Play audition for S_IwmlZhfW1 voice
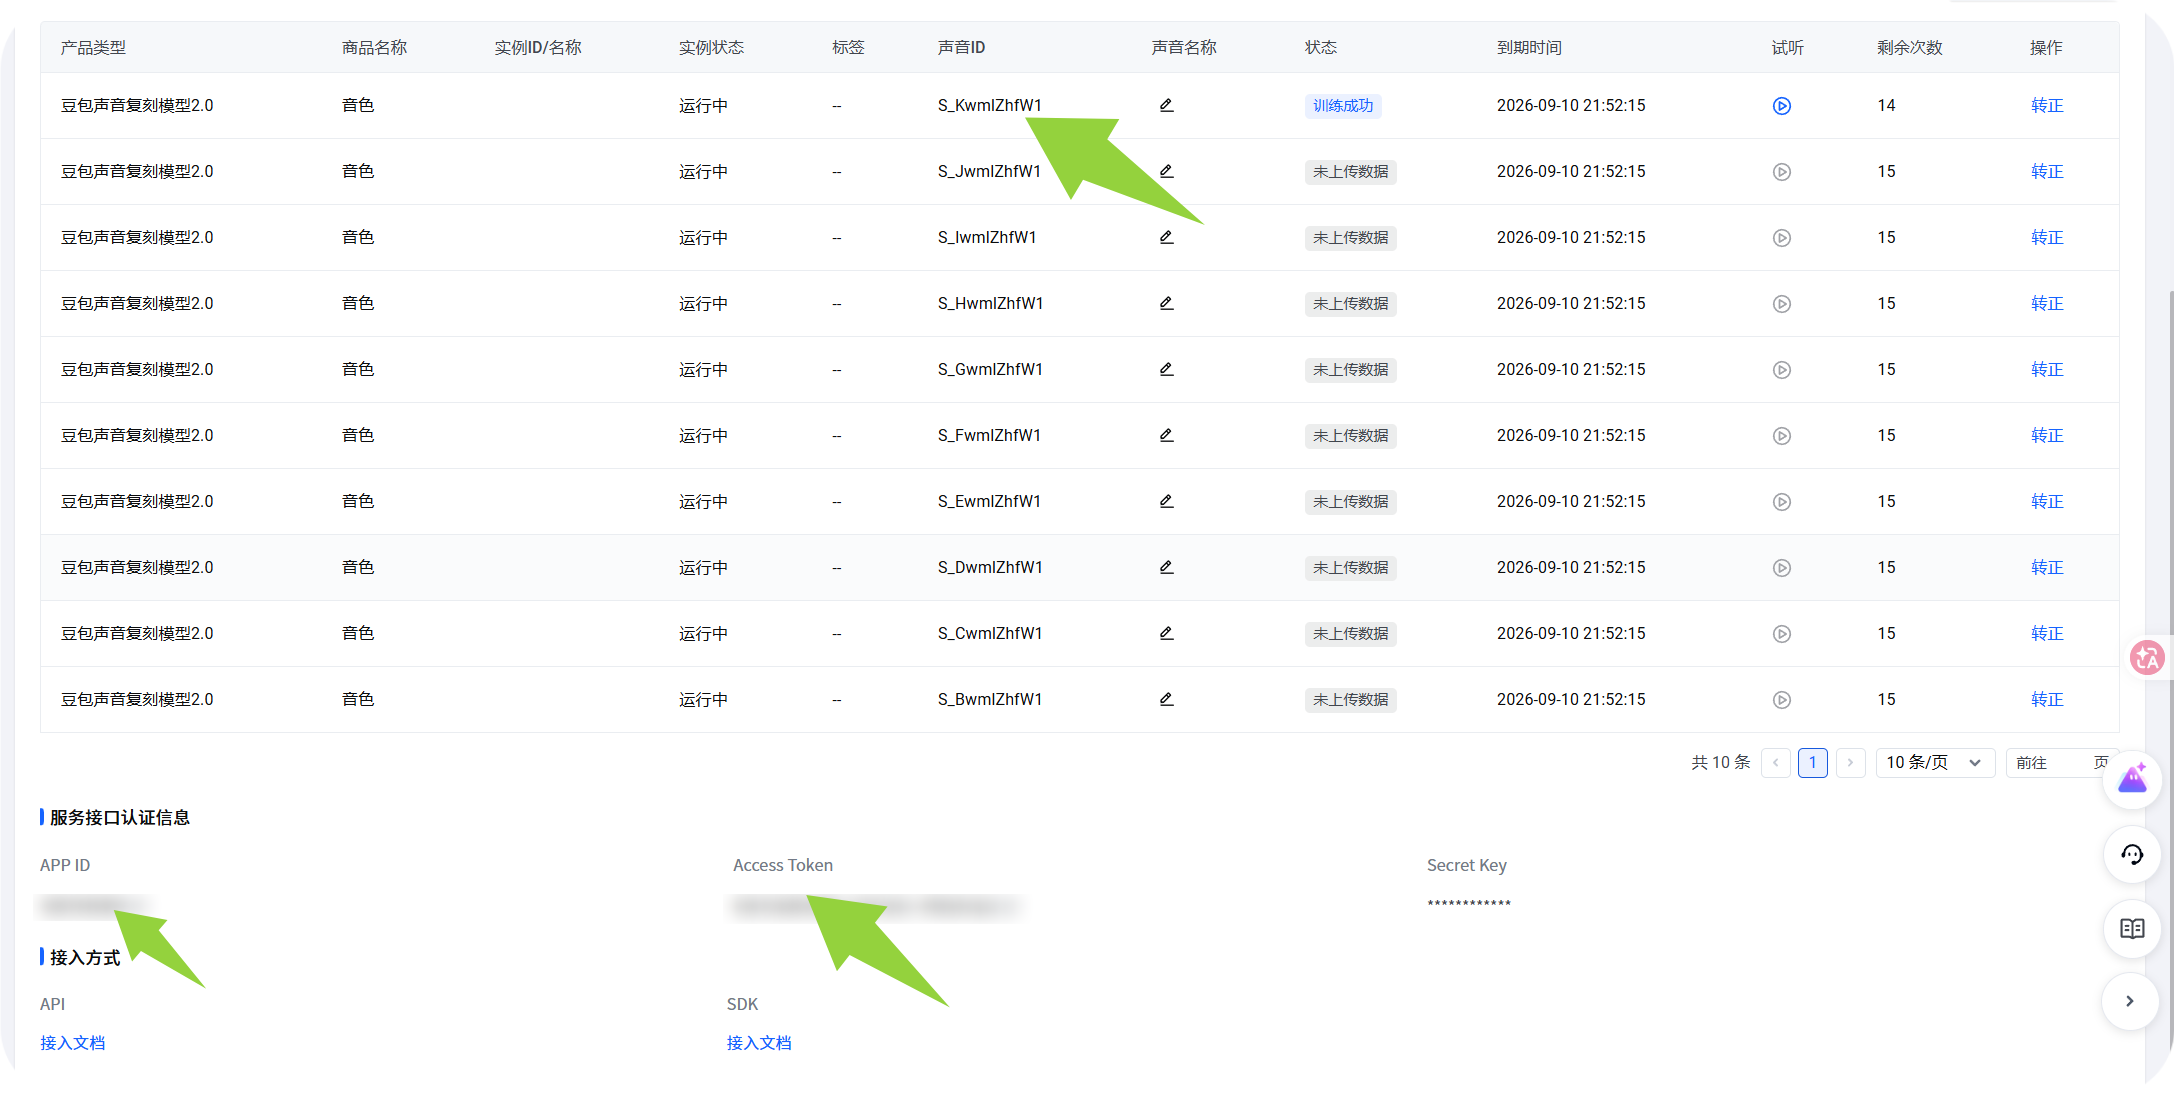The height and width of the screenshot is (1096, 2174). 1782,238
